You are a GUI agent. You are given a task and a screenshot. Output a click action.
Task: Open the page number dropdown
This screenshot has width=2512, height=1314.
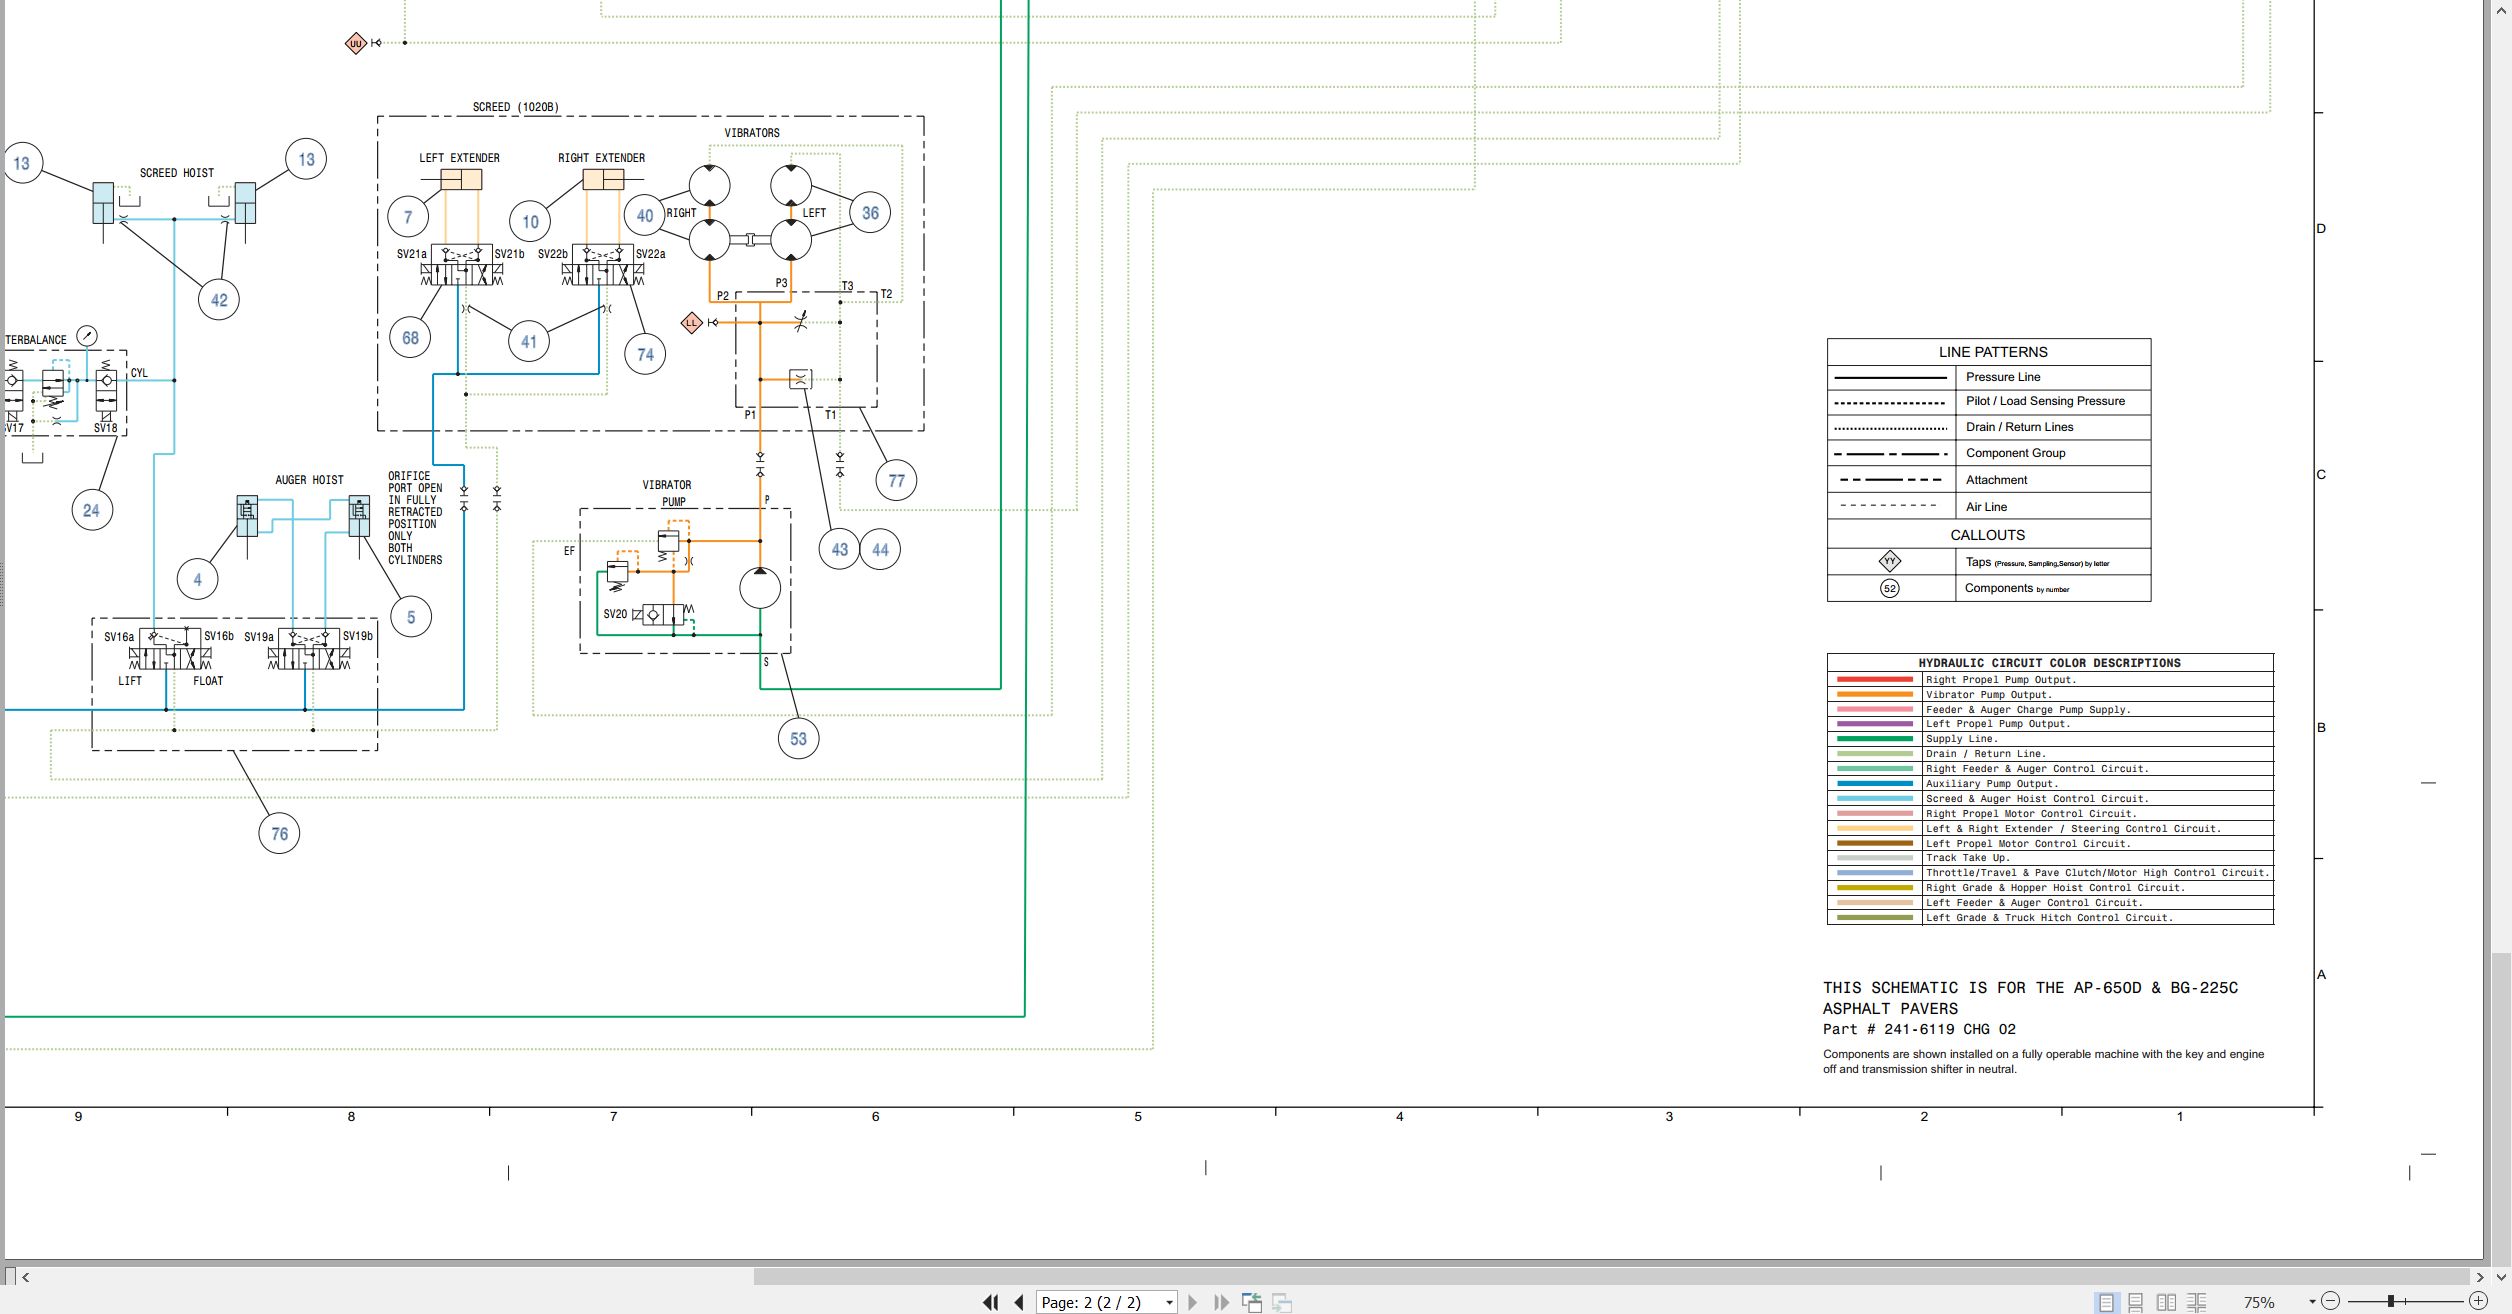pos(1169,1302)
